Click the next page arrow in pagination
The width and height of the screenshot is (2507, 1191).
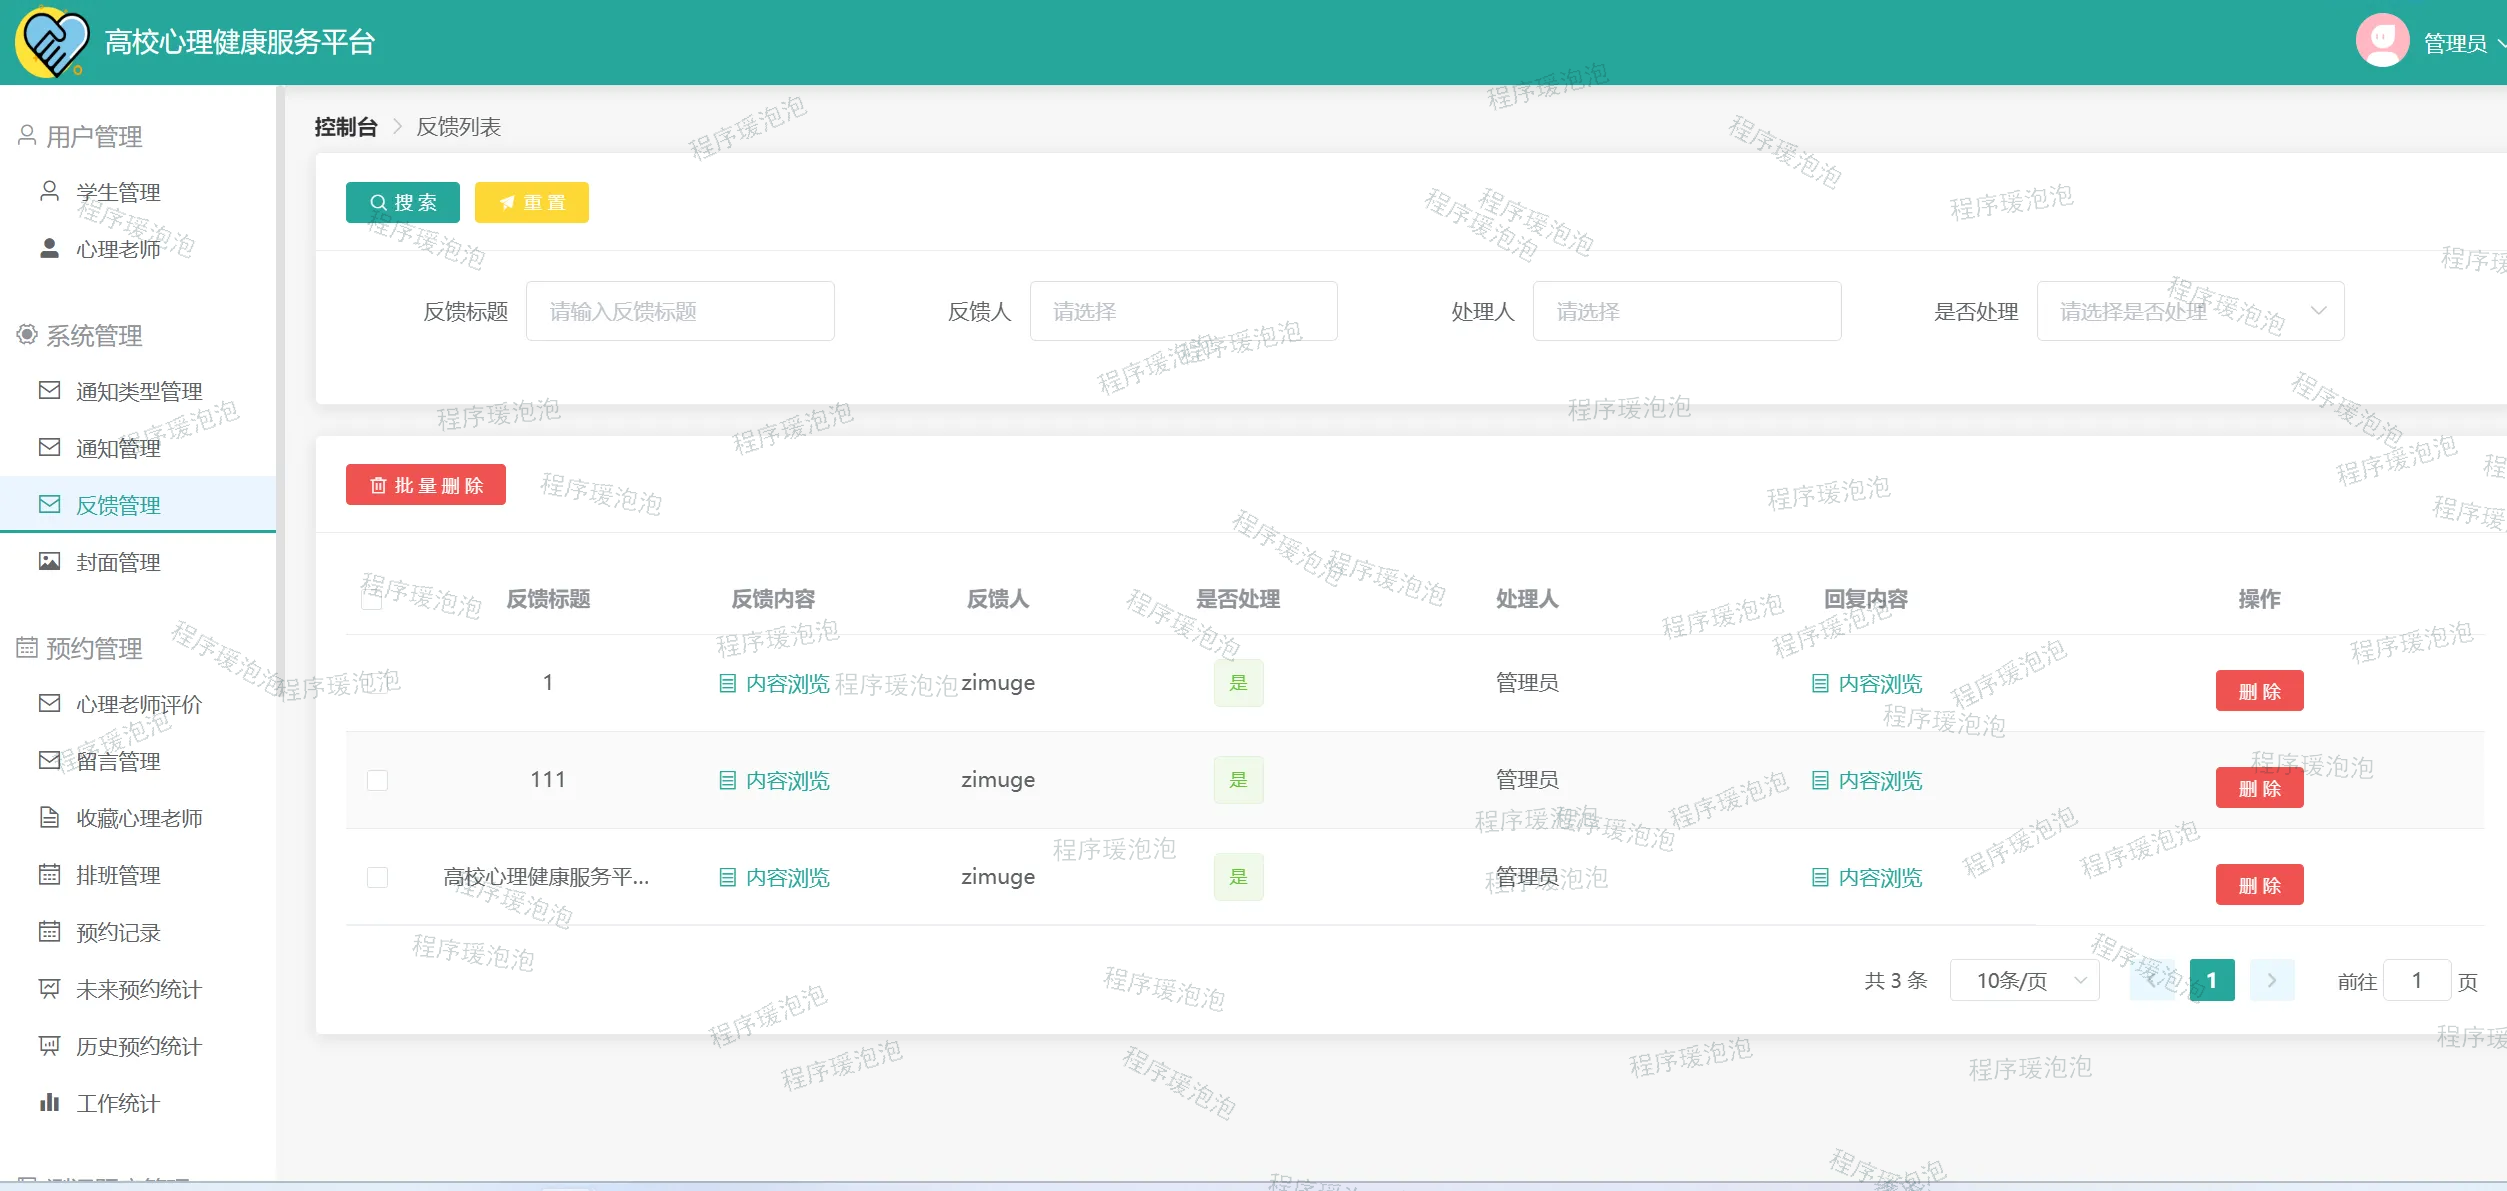click(2271, 980)
